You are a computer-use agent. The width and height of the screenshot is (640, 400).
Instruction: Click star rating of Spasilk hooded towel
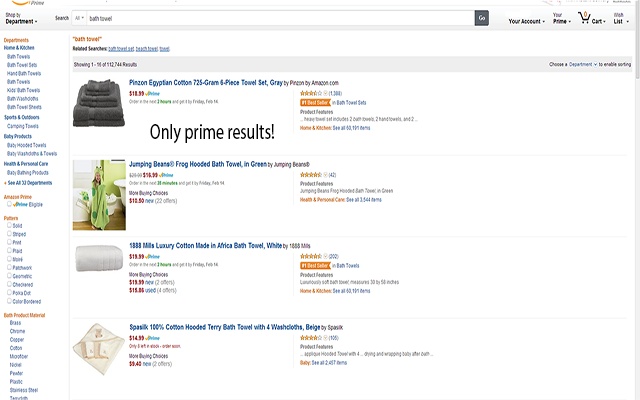coord(313,337)
